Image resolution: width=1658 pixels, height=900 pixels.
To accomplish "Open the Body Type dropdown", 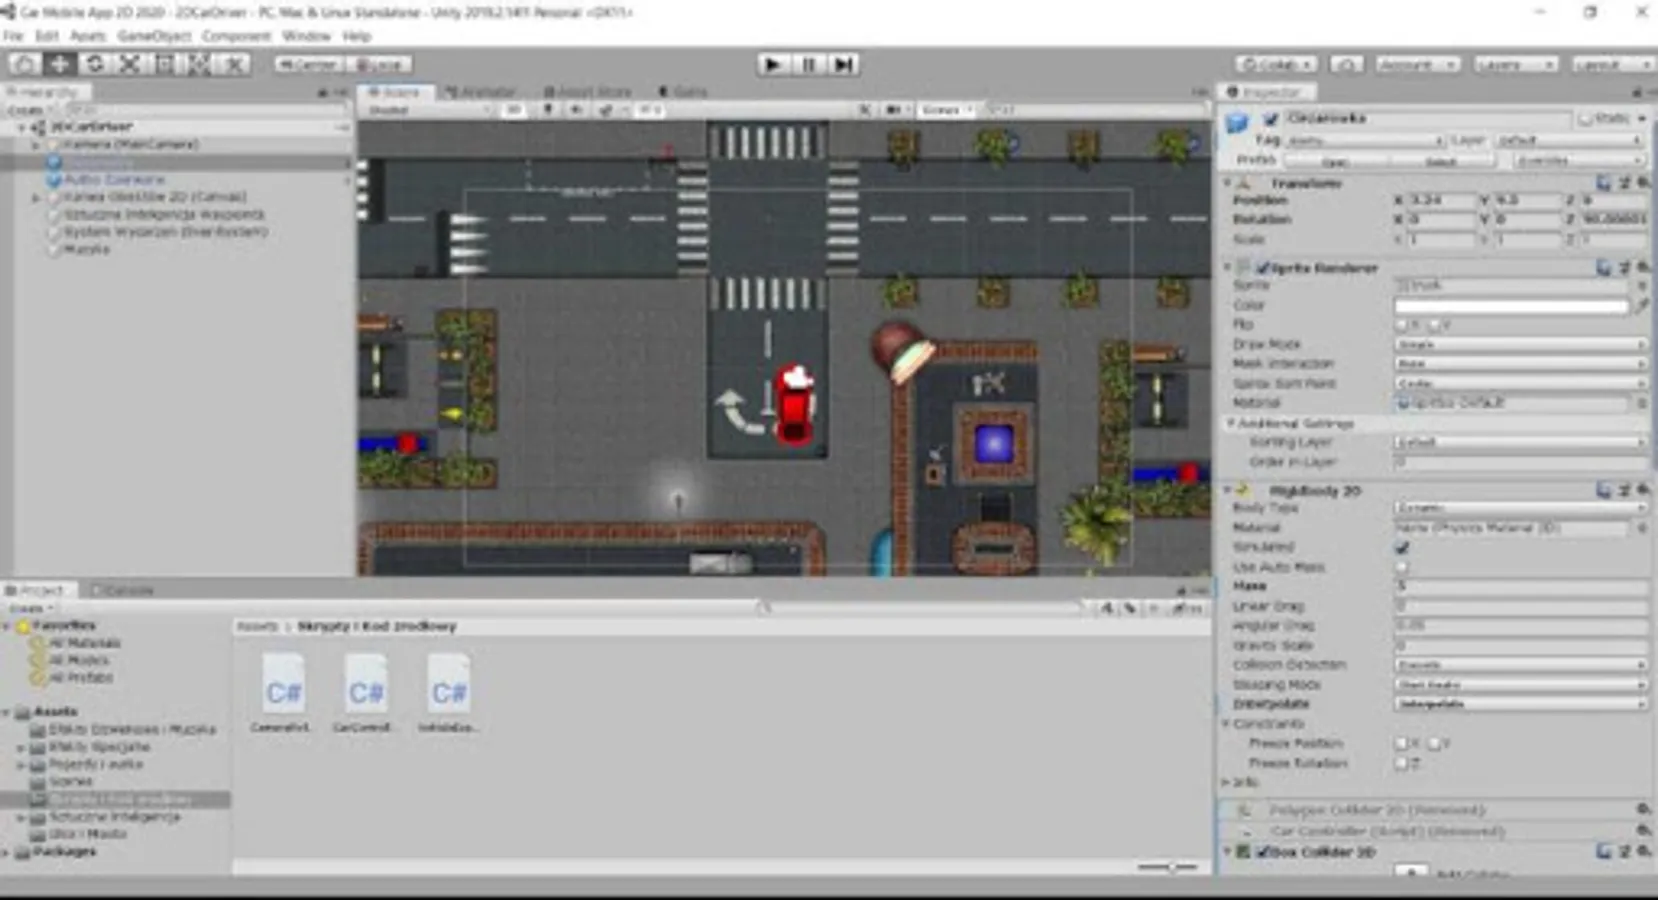I will [x=1520, y=508].
